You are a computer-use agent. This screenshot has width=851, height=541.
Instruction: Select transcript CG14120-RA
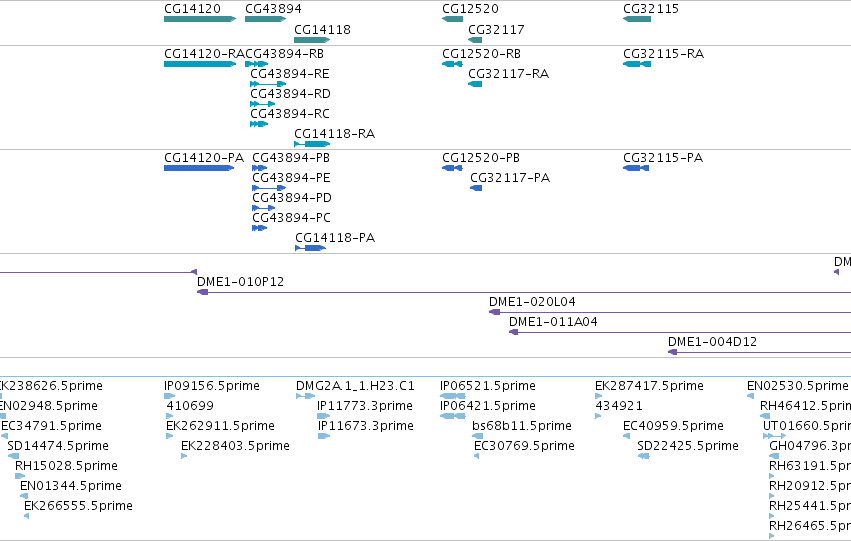200,64
